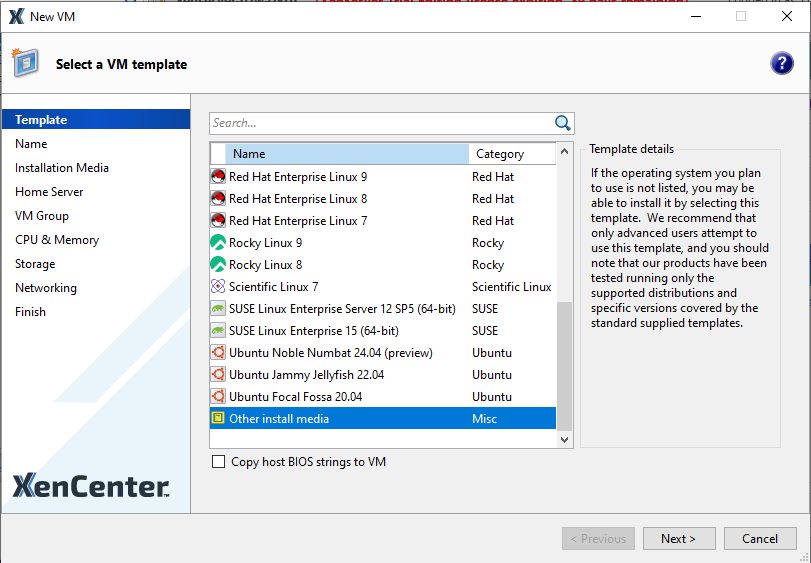Click the Other install media icon
This screenshot has height=563, width=811.
218,418
